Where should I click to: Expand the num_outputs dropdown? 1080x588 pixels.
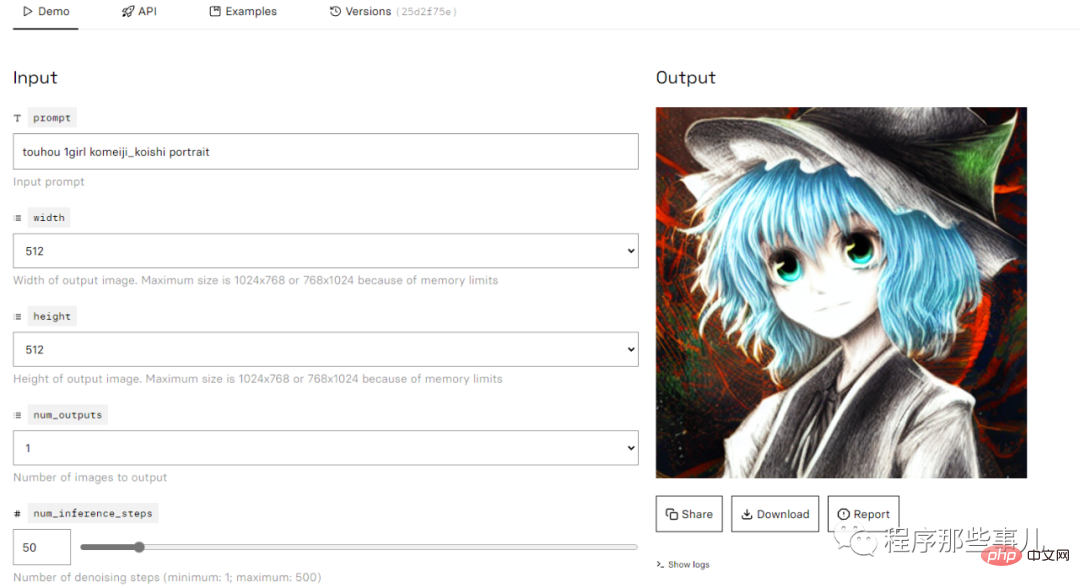click(x=326, y=448)
